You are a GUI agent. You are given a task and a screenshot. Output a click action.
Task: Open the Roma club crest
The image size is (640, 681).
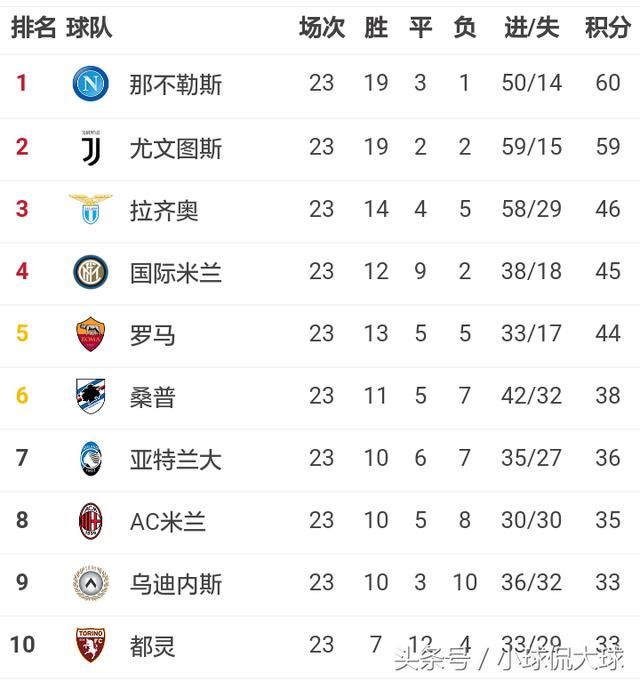(x=91, y=334)
